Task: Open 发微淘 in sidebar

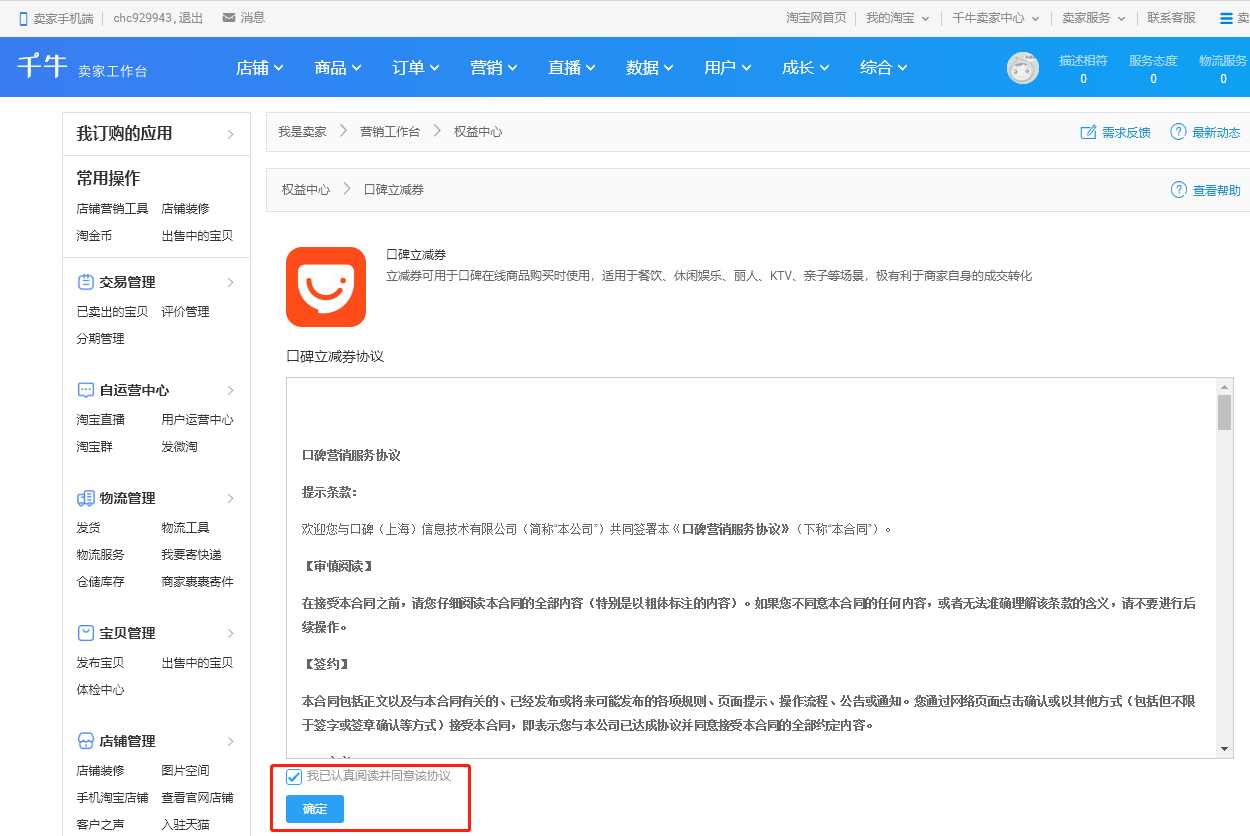Action: tap(179, 447)
